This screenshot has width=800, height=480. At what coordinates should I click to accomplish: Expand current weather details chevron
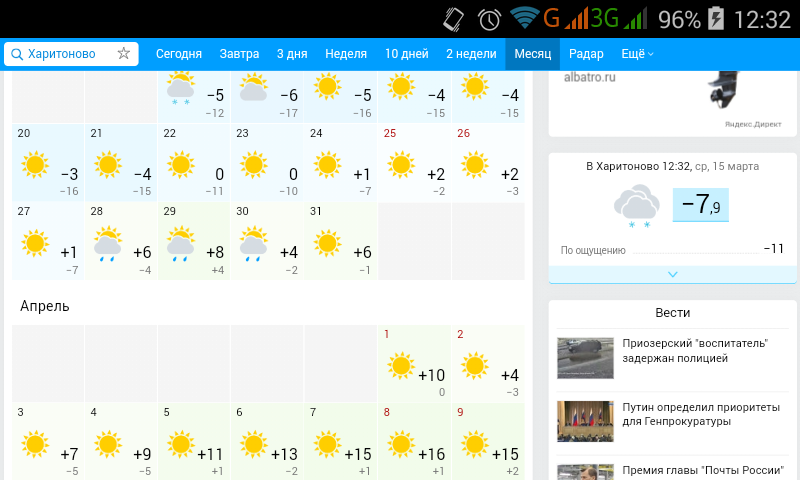point(672,274)
